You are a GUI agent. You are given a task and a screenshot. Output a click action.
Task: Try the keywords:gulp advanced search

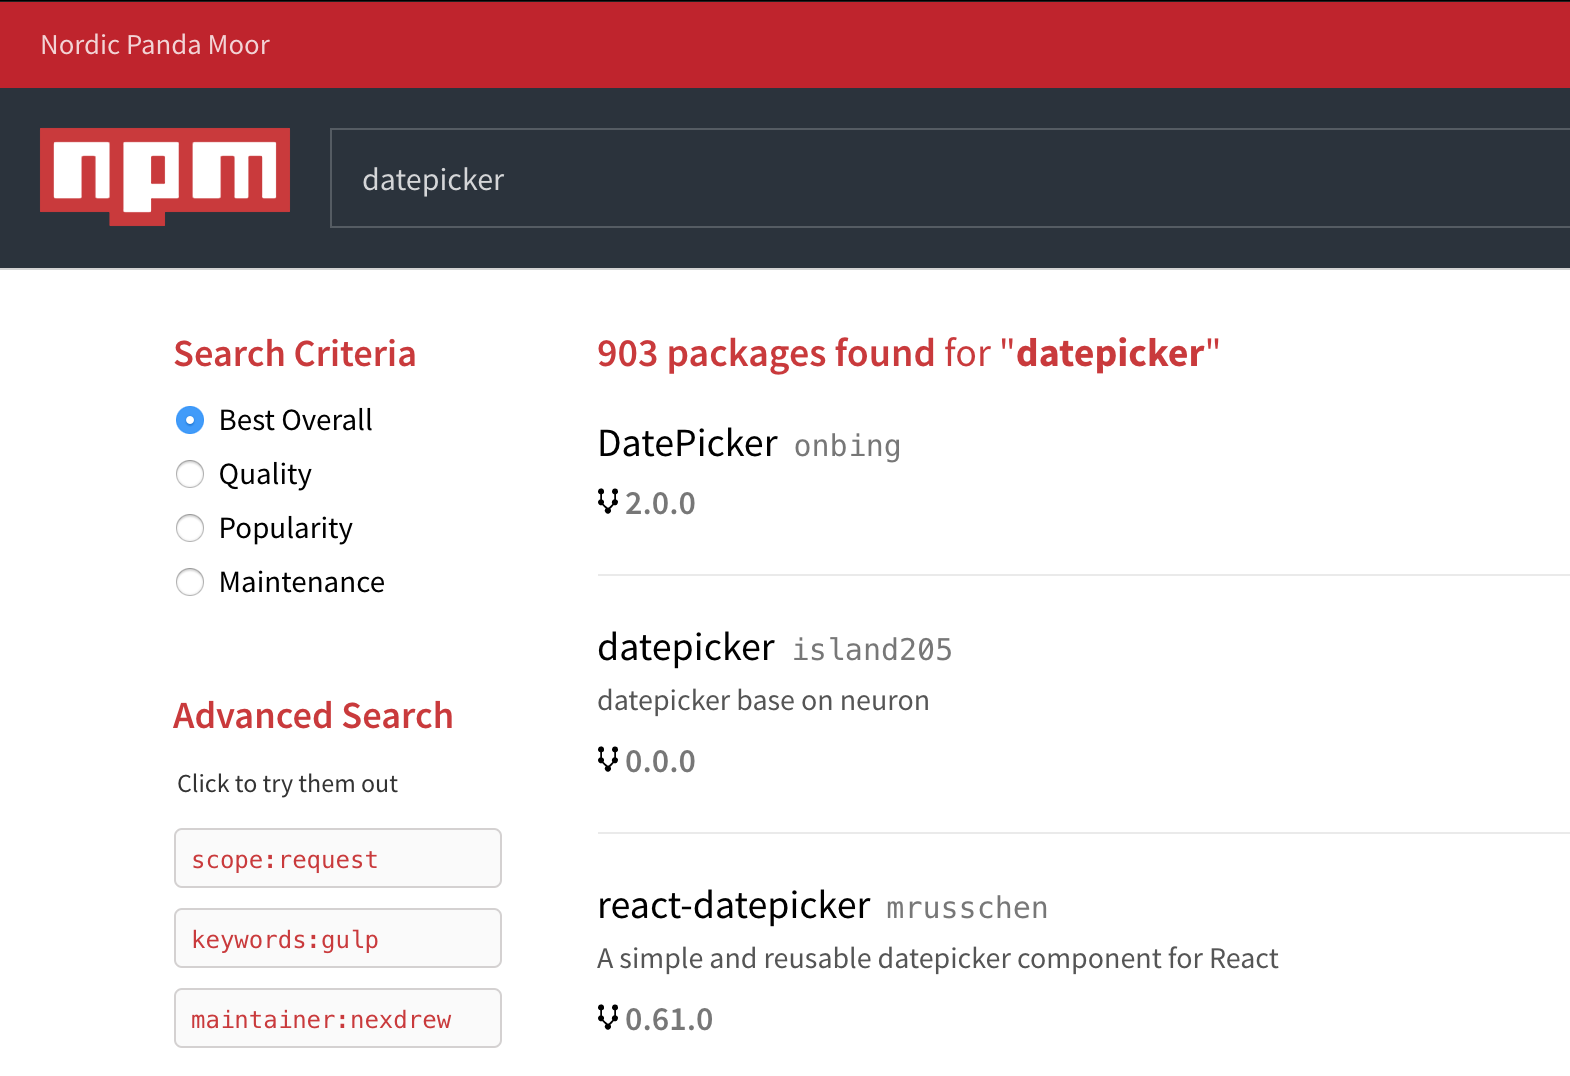point(338,938)
